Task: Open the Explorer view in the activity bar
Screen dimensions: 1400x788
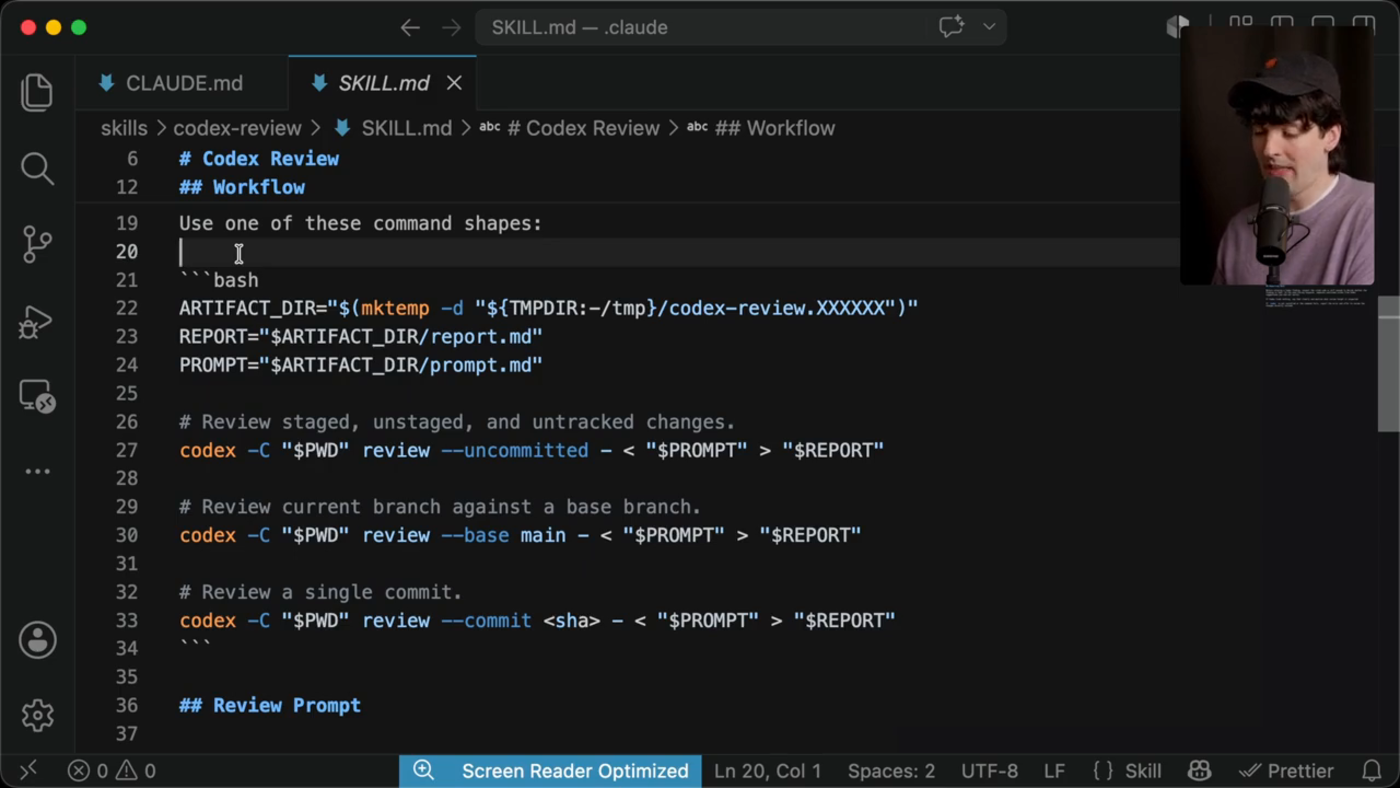Action: [x=37, y=92]
